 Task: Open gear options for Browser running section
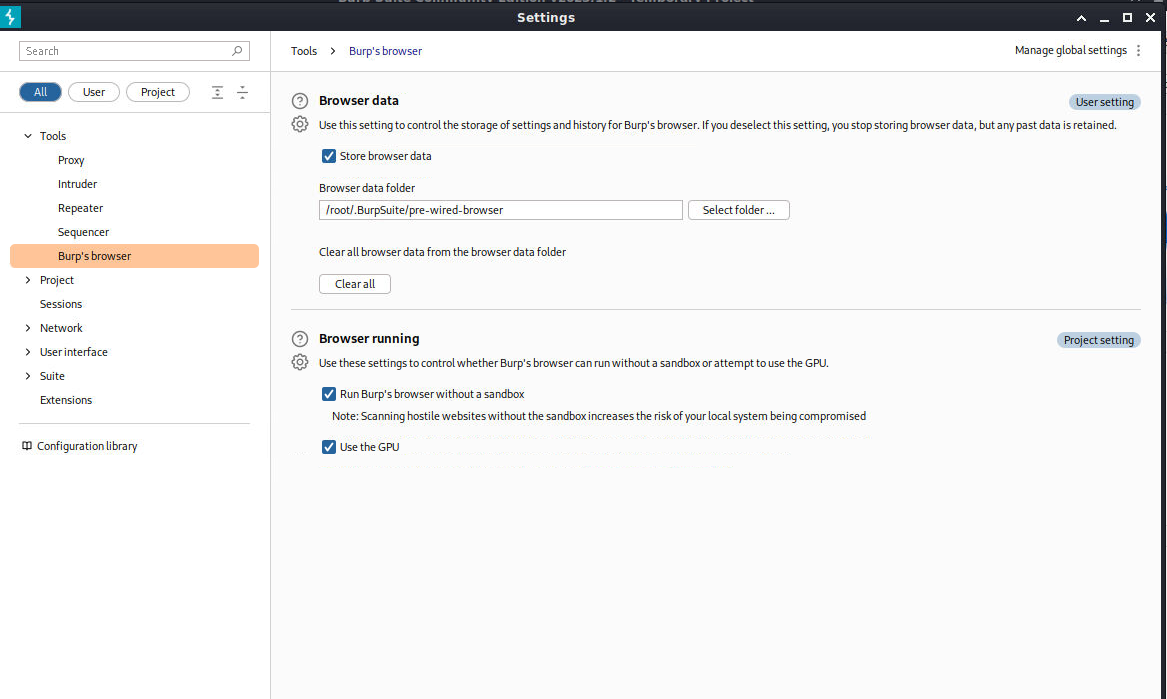click(300, 363)
